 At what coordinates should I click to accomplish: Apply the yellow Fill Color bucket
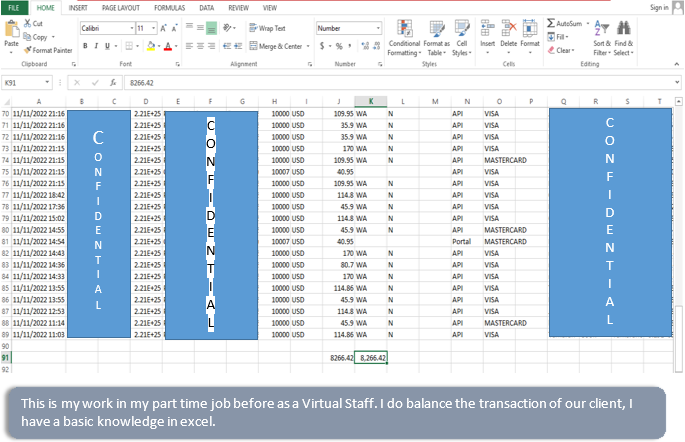pos(151,46)
